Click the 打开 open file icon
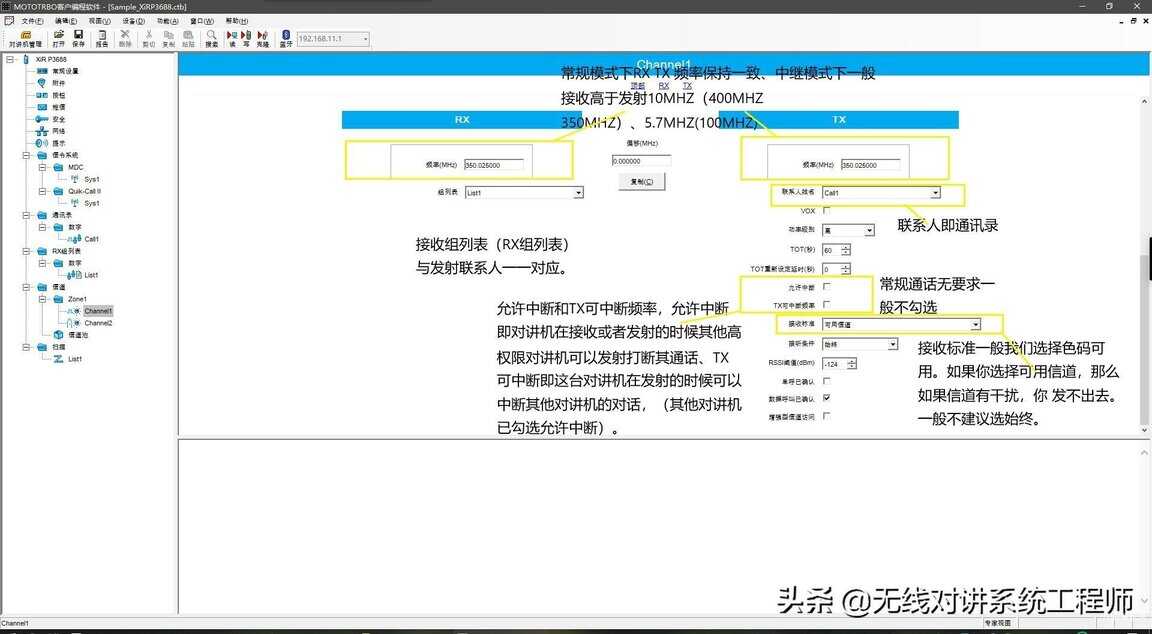Viewport: 1152px width, 634px height. [x=59, y=38]
